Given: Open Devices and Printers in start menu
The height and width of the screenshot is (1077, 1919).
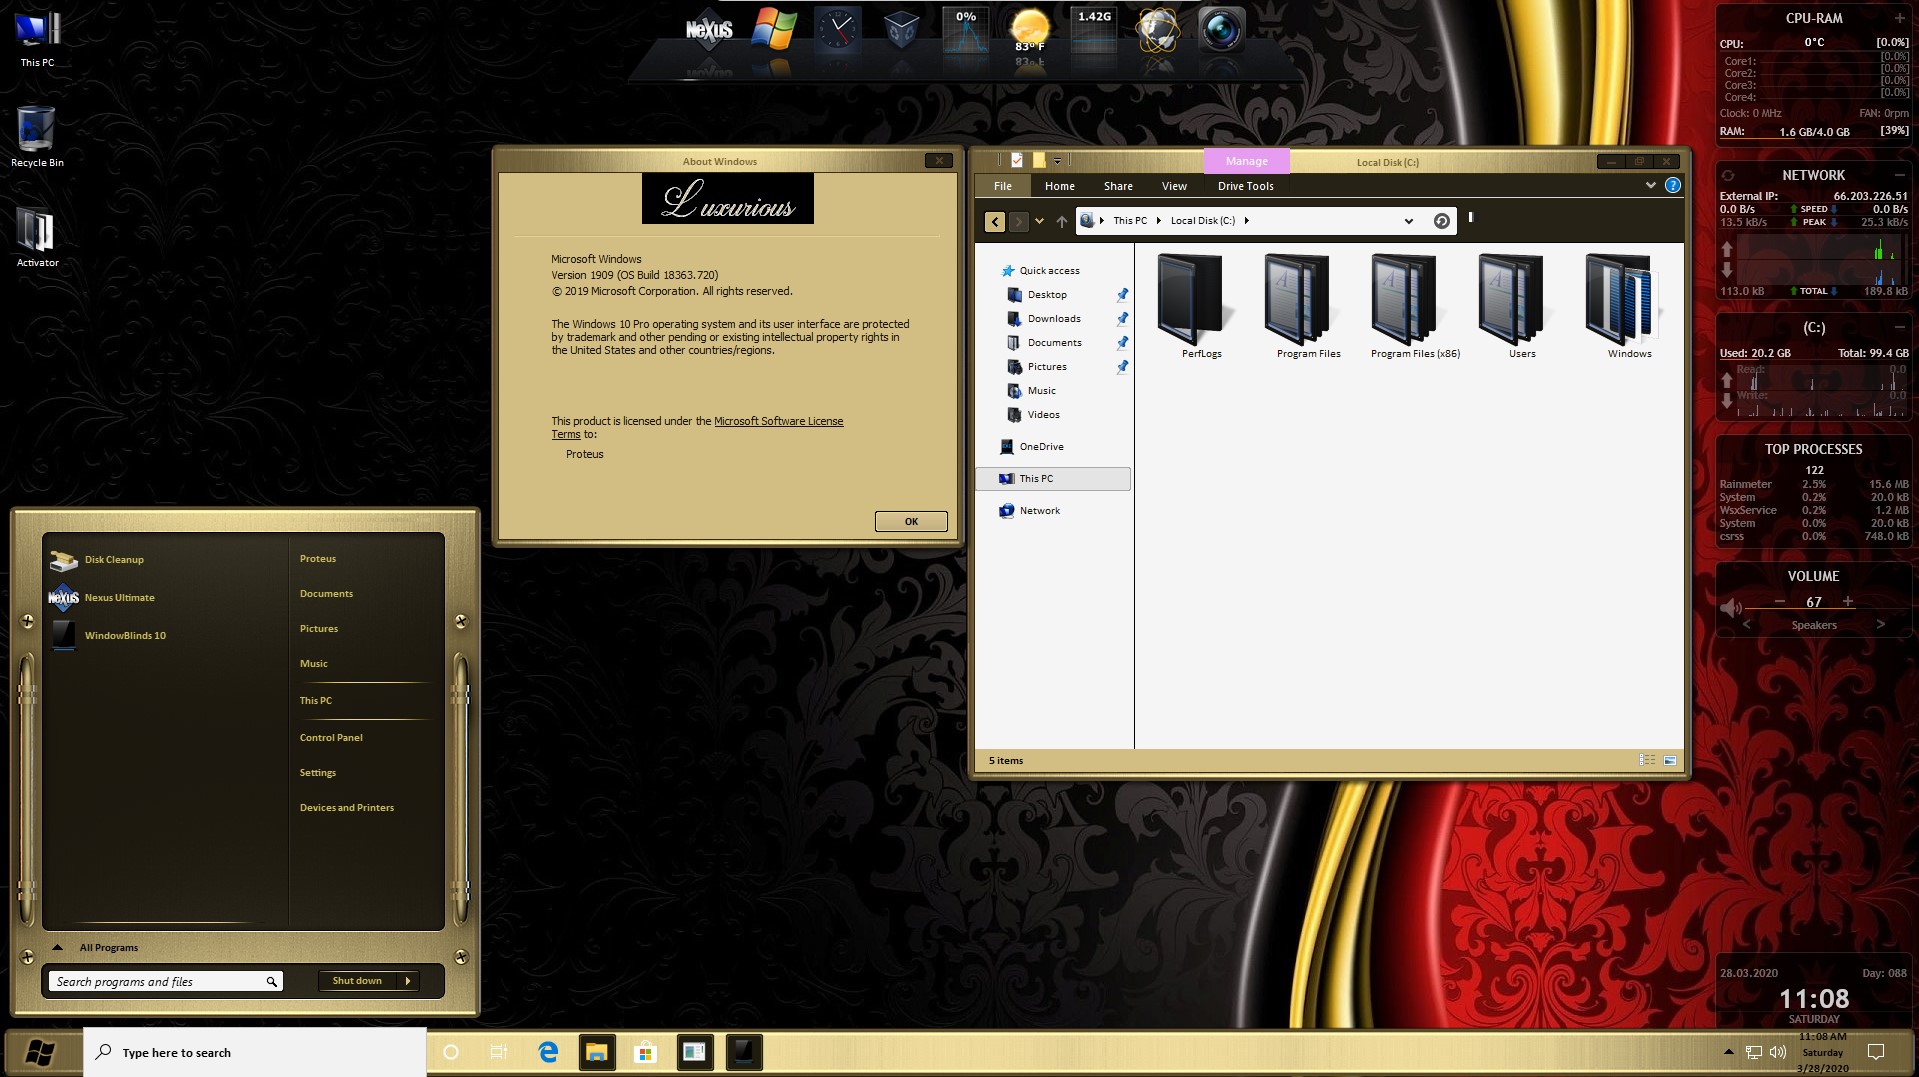Looking at the screenshot, I should (x=347, y=807).
